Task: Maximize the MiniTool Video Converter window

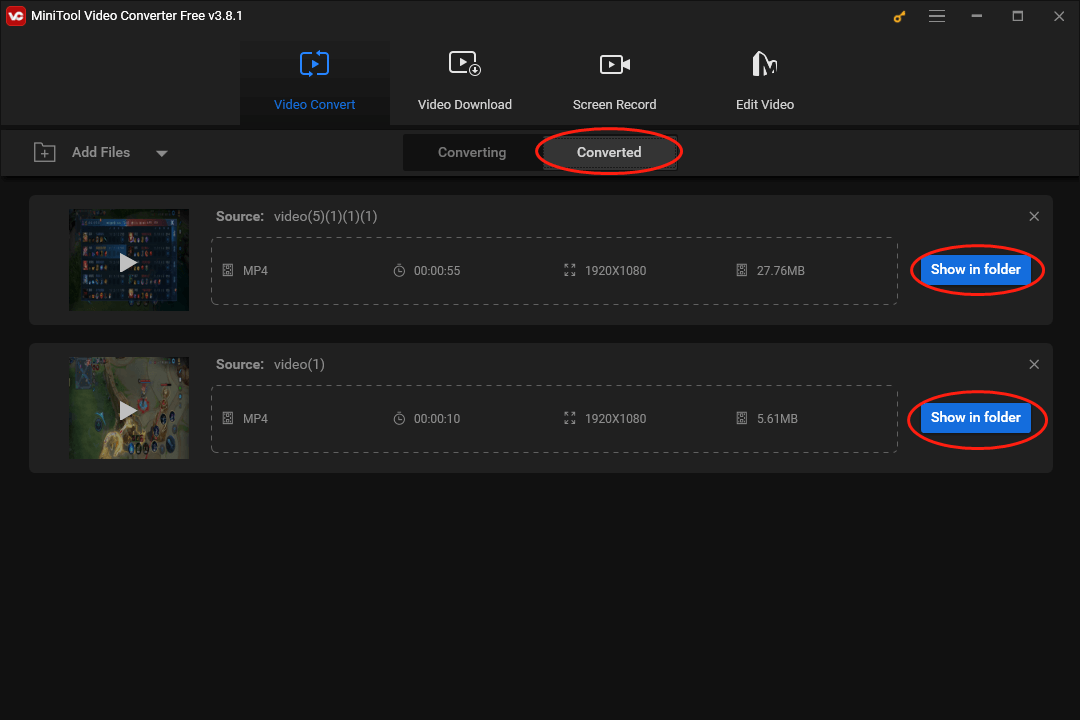Action: (x=1017, y=16)
